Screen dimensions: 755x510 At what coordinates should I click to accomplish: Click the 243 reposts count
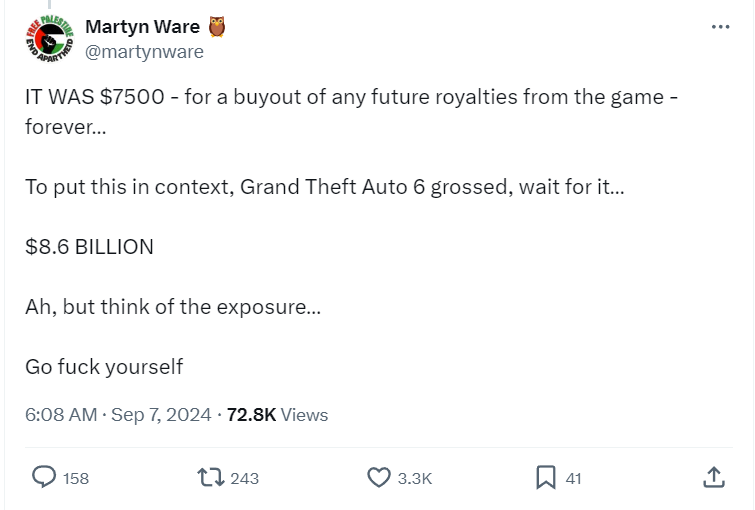click(244, 479)
